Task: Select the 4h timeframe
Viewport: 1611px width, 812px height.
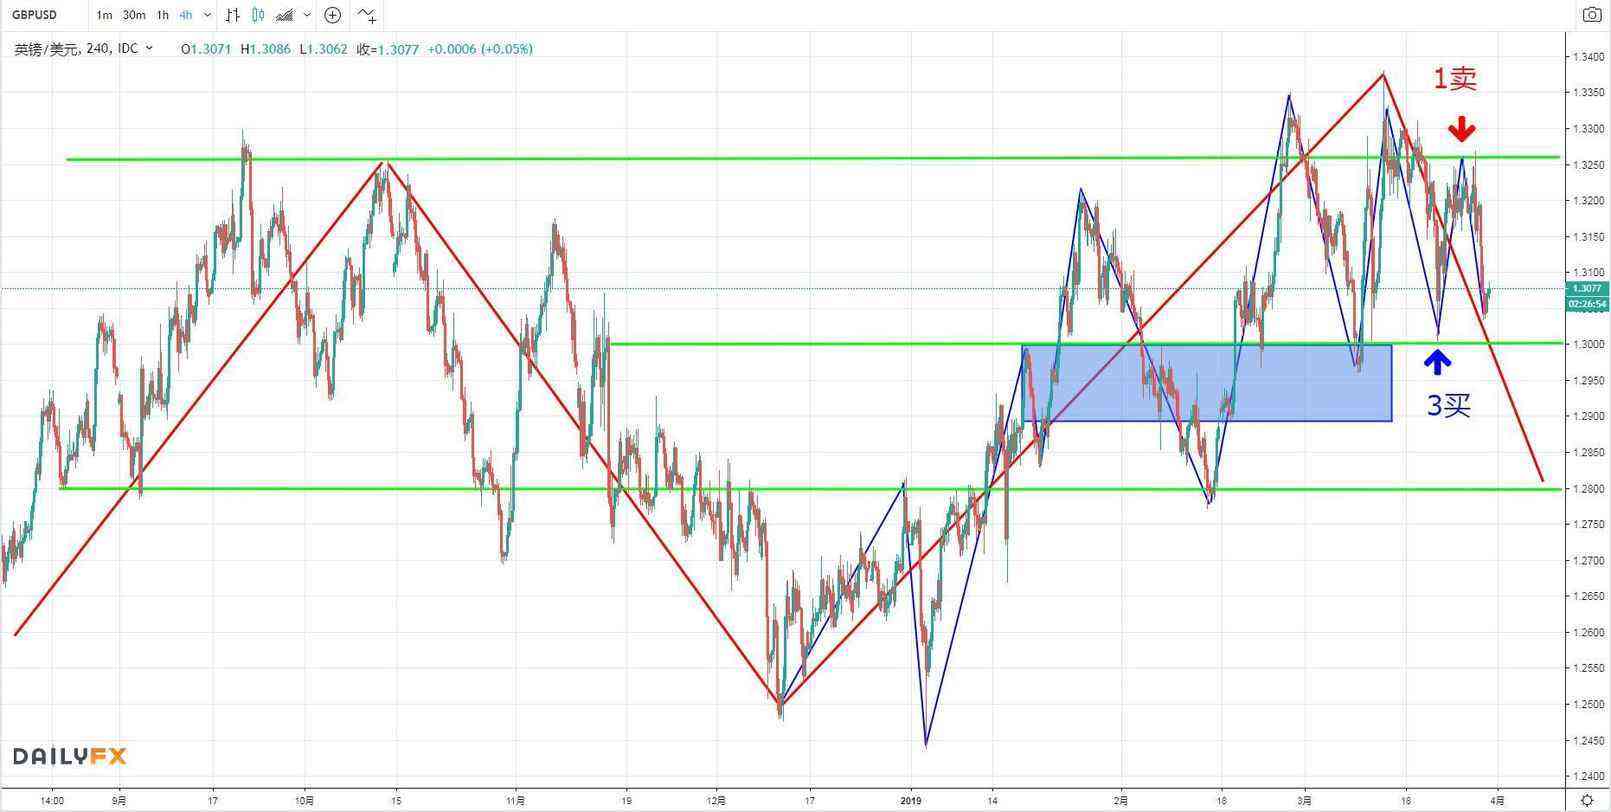Action: tap(186, 15)
